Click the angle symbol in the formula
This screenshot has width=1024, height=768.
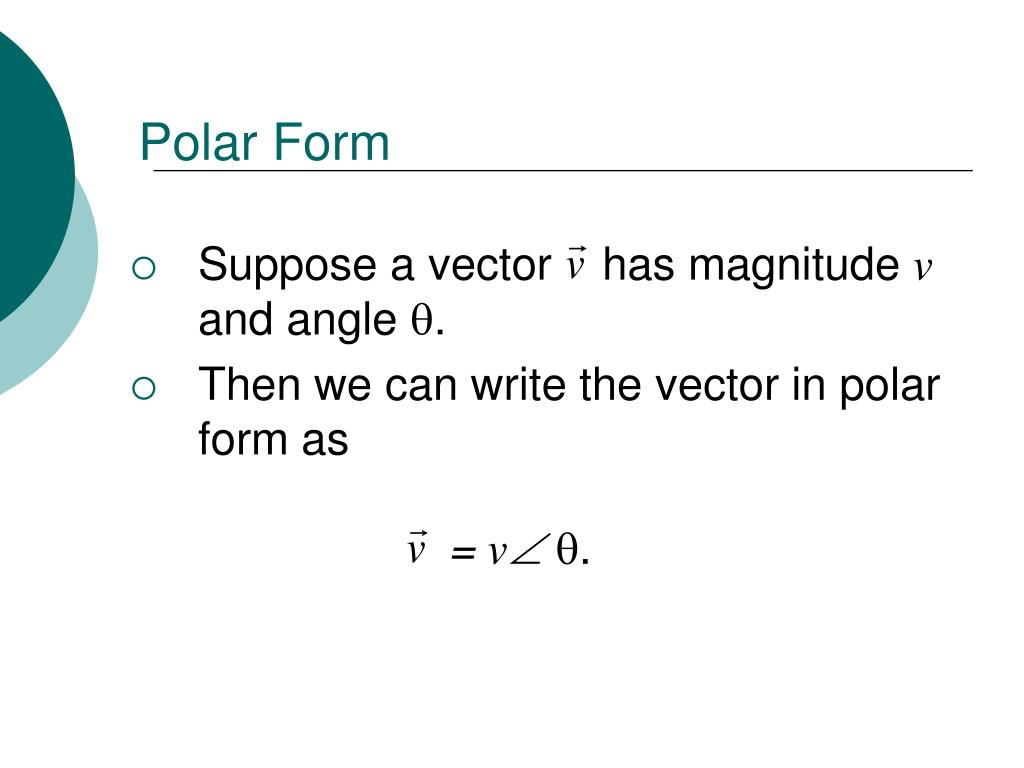pos(526,551)
